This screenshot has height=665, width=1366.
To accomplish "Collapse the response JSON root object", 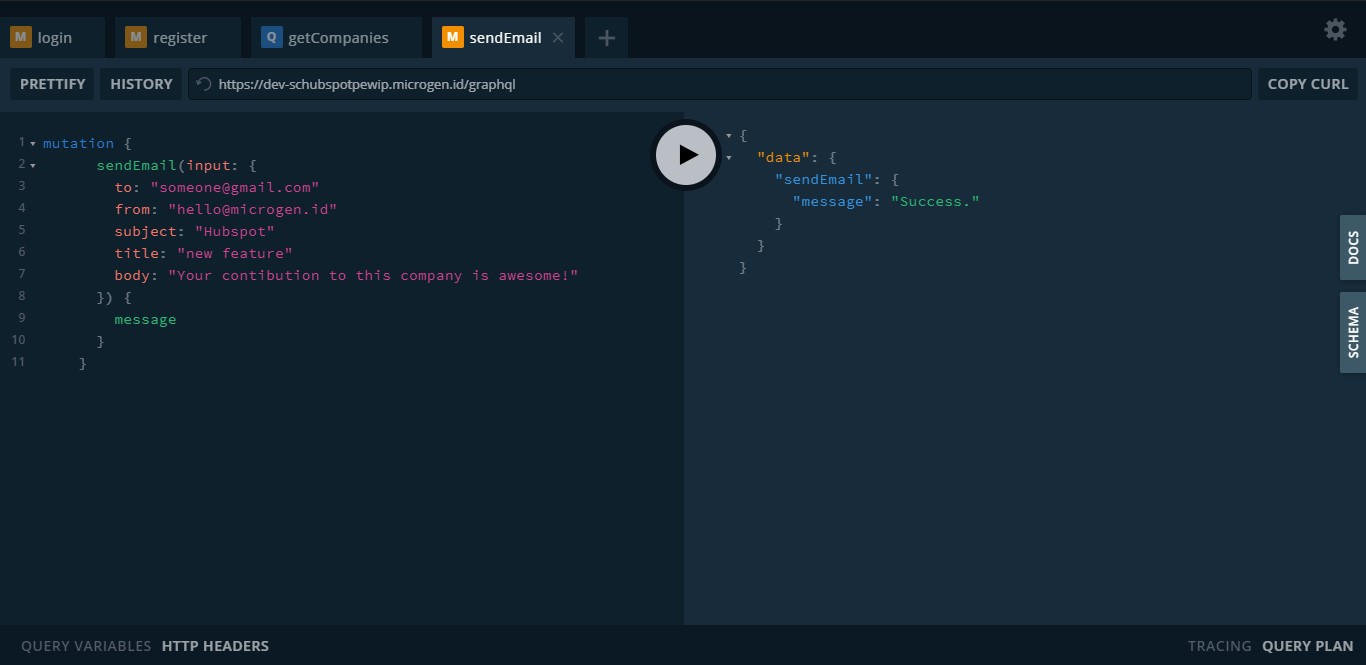I will pyautogui.click(x=728, y=135).
